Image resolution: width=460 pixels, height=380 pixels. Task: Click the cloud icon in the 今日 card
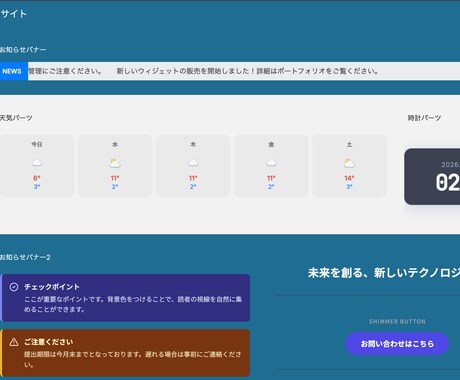click(x=37, y=163)
